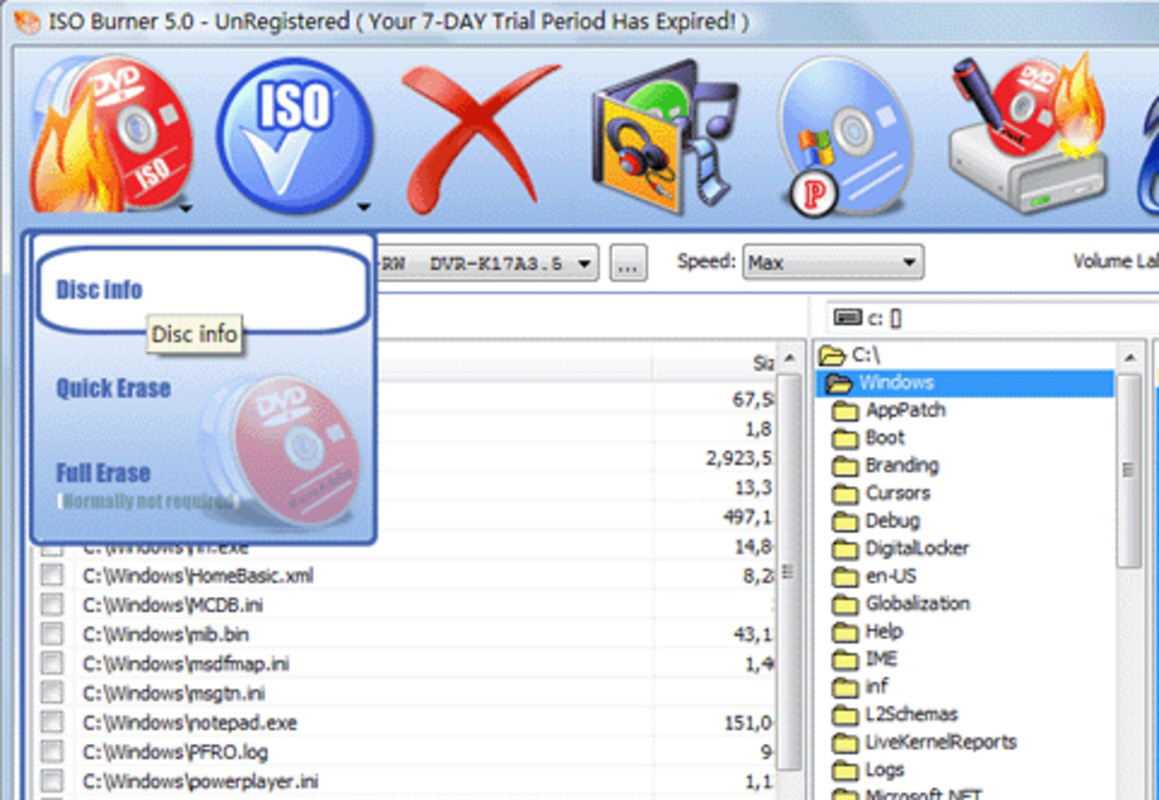
Task: Select Disc info from the popup menu
Action: pyautogui.click(x=203, y=289)
